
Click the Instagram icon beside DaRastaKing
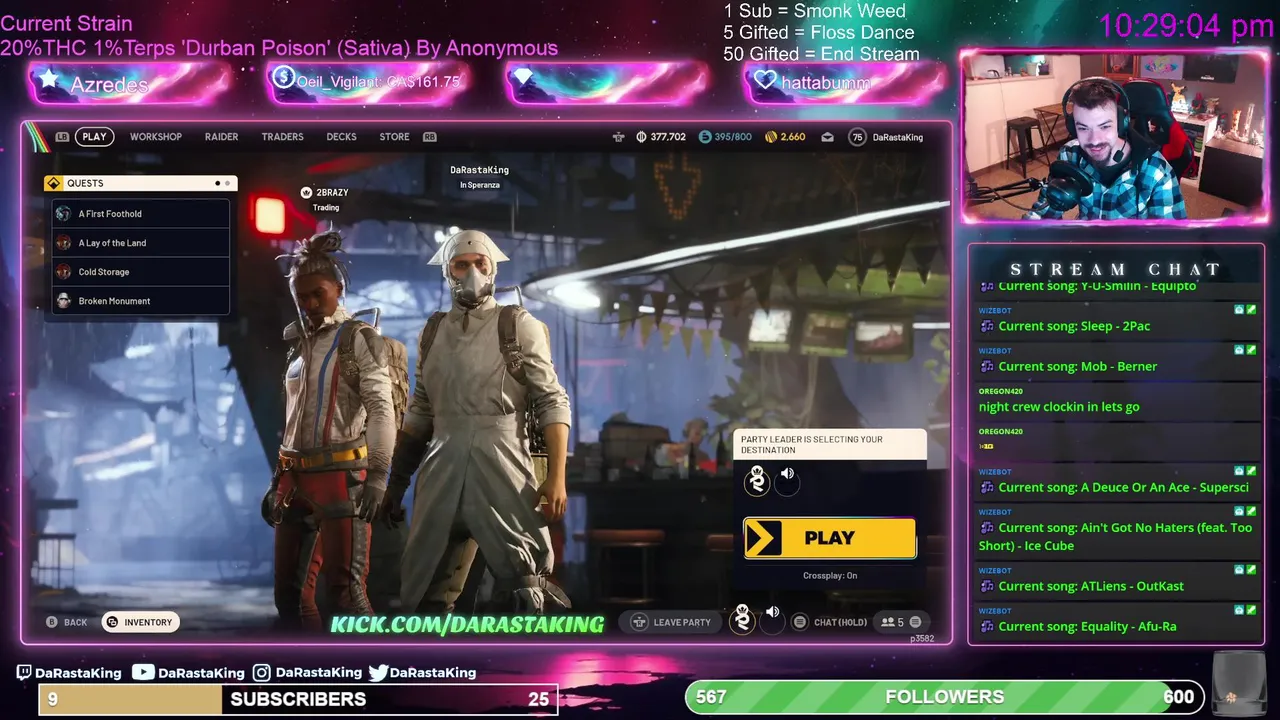262,673
